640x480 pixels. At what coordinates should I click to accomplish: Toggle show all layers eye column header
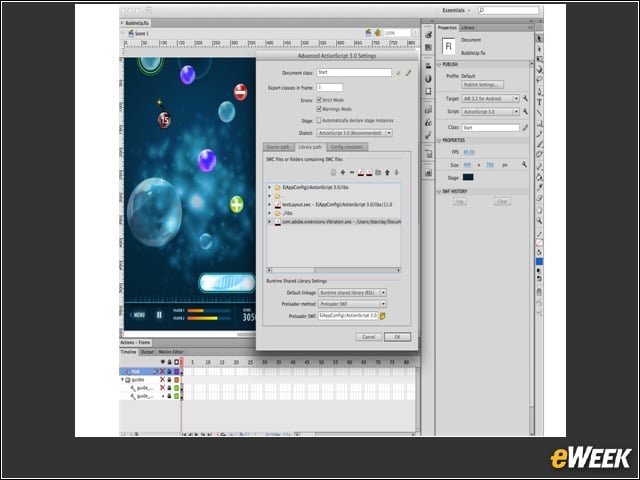click(162, 362)
